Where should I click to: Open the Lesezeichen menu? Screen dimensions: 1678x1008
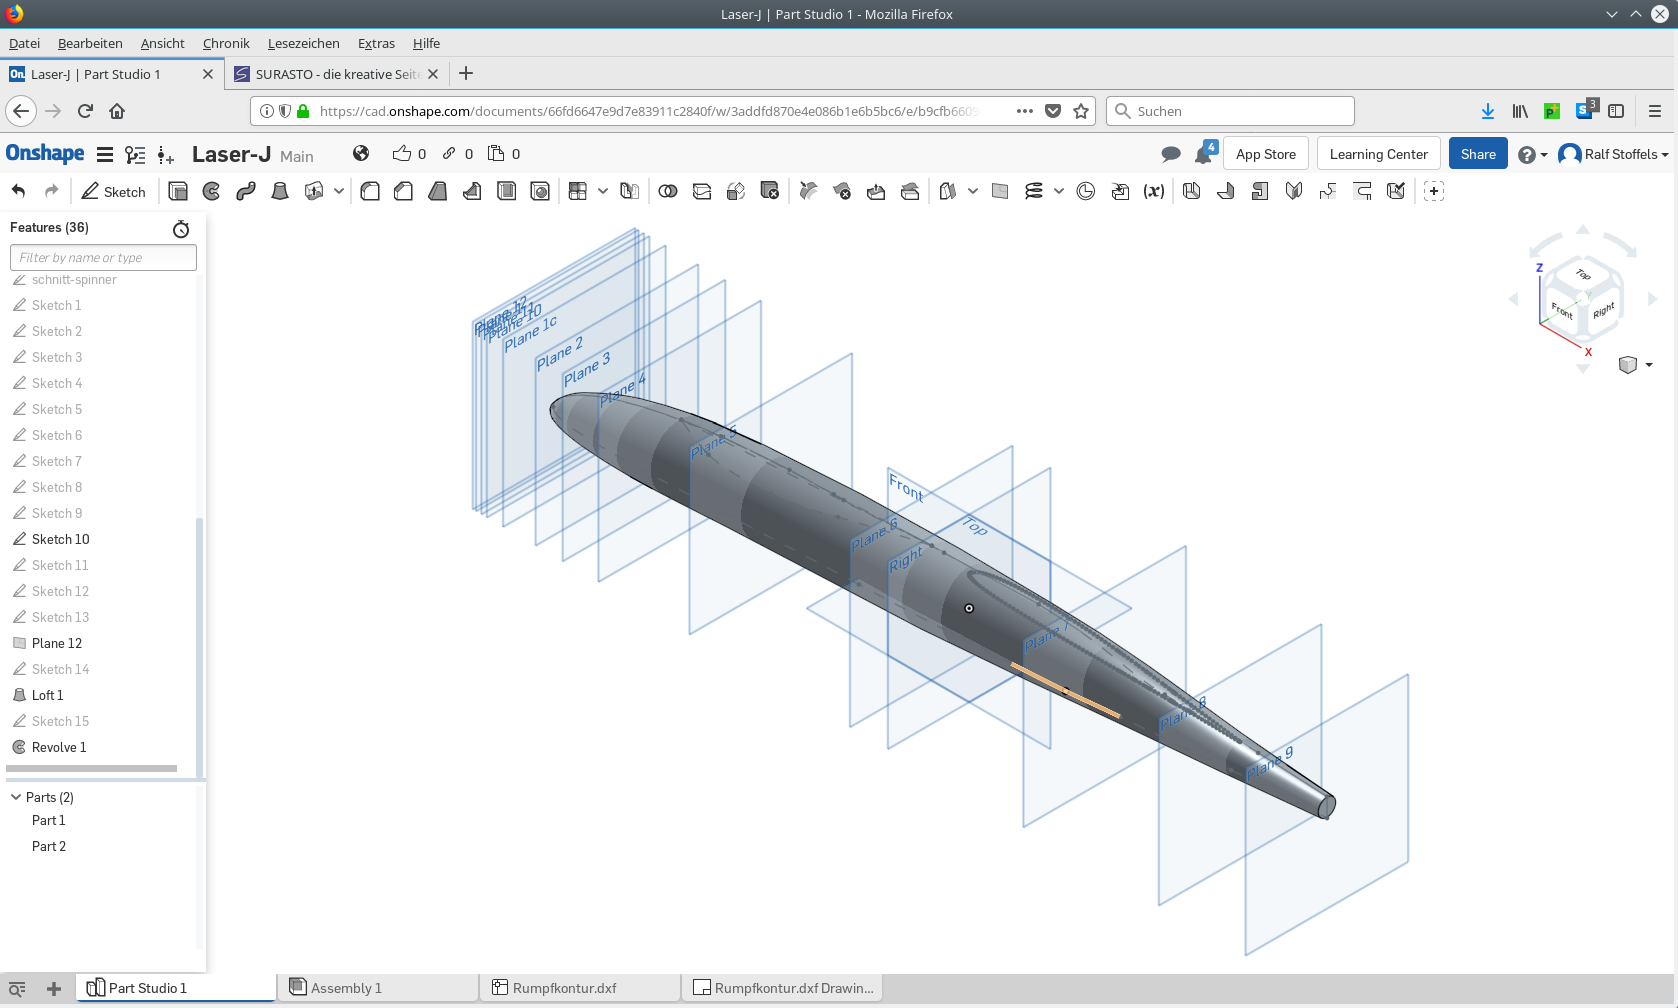pyautogui.click(x=304, y=43)
